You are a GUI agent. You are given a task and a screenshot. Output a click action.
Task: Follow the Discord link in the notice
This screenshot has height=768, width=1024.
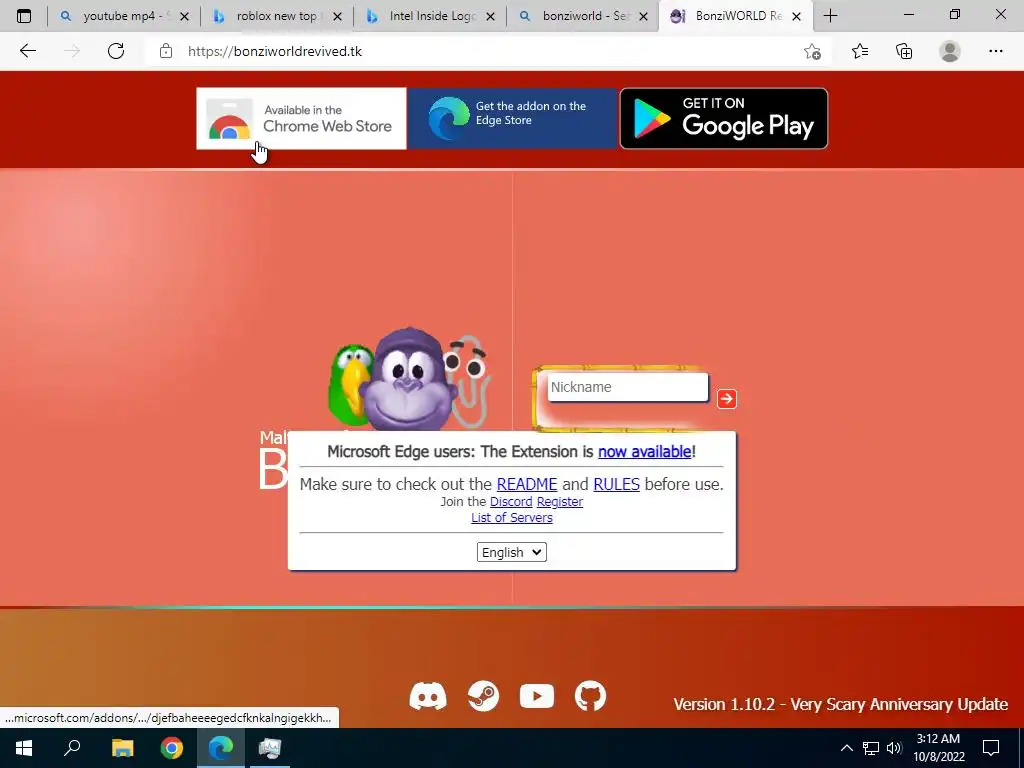[511, 502]
